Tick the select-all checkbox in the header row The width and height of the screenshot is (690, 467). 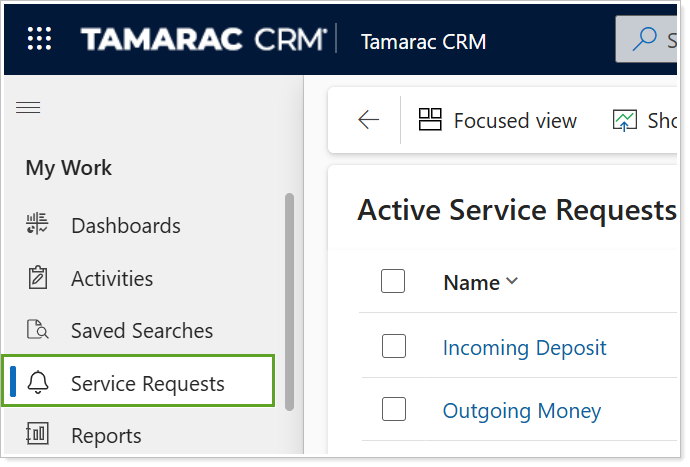pyautogui.click(x=393, y=282)
